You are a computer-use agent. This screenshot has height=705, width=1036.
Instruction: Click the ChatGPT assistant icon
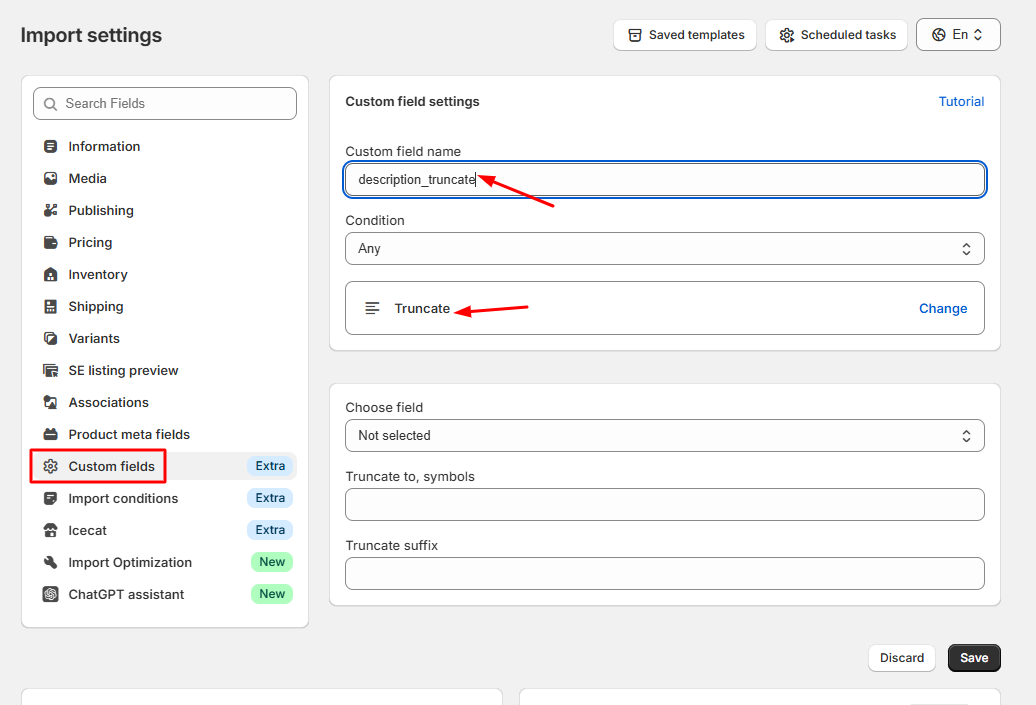50,594
